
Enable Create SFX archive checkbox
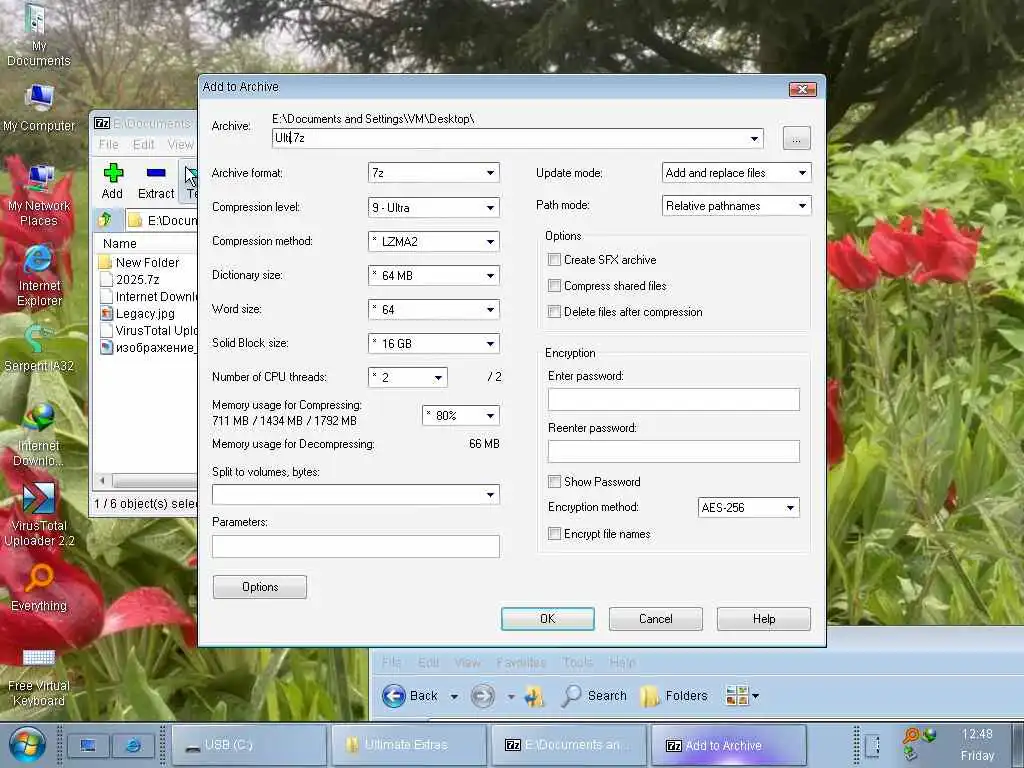tap(554, 260)
